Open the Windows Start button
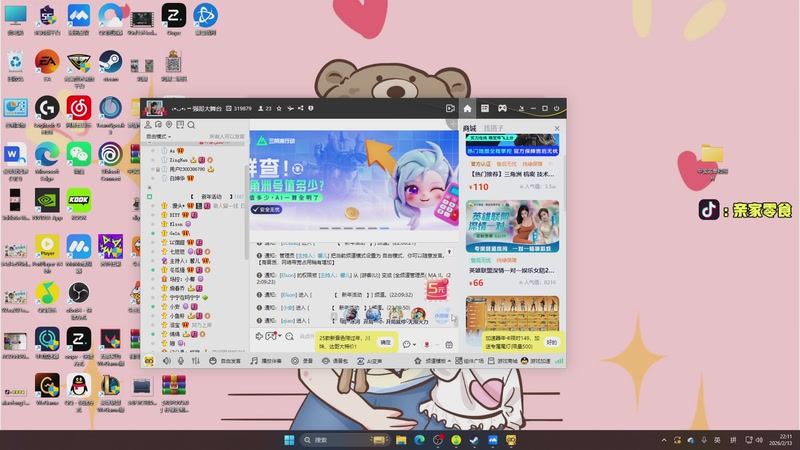 click(x=289, y=440)
